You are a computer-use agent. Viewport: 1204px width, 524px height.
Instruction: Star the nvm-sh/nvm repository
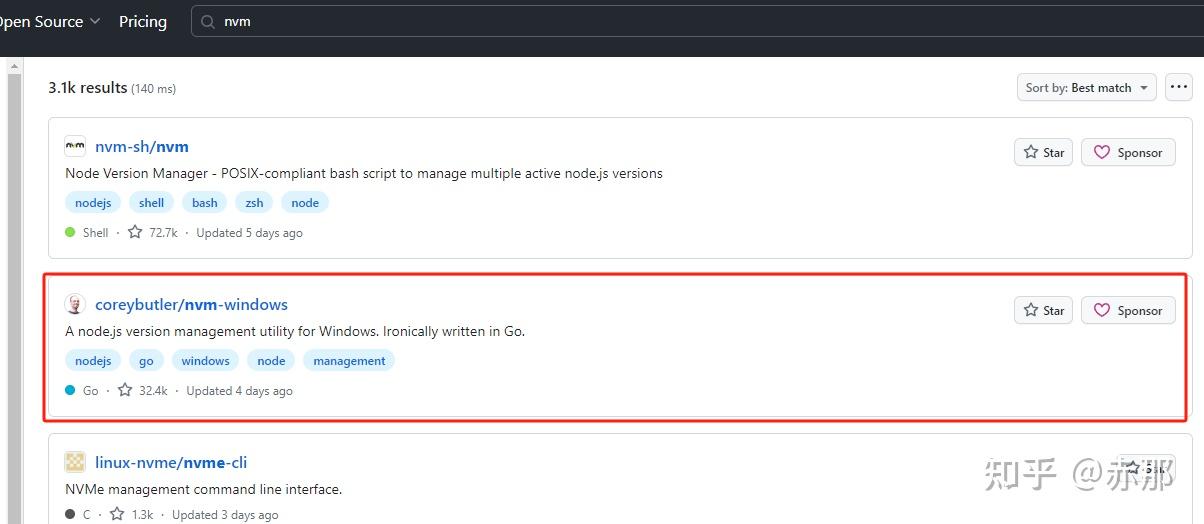tap(1043, 152)
